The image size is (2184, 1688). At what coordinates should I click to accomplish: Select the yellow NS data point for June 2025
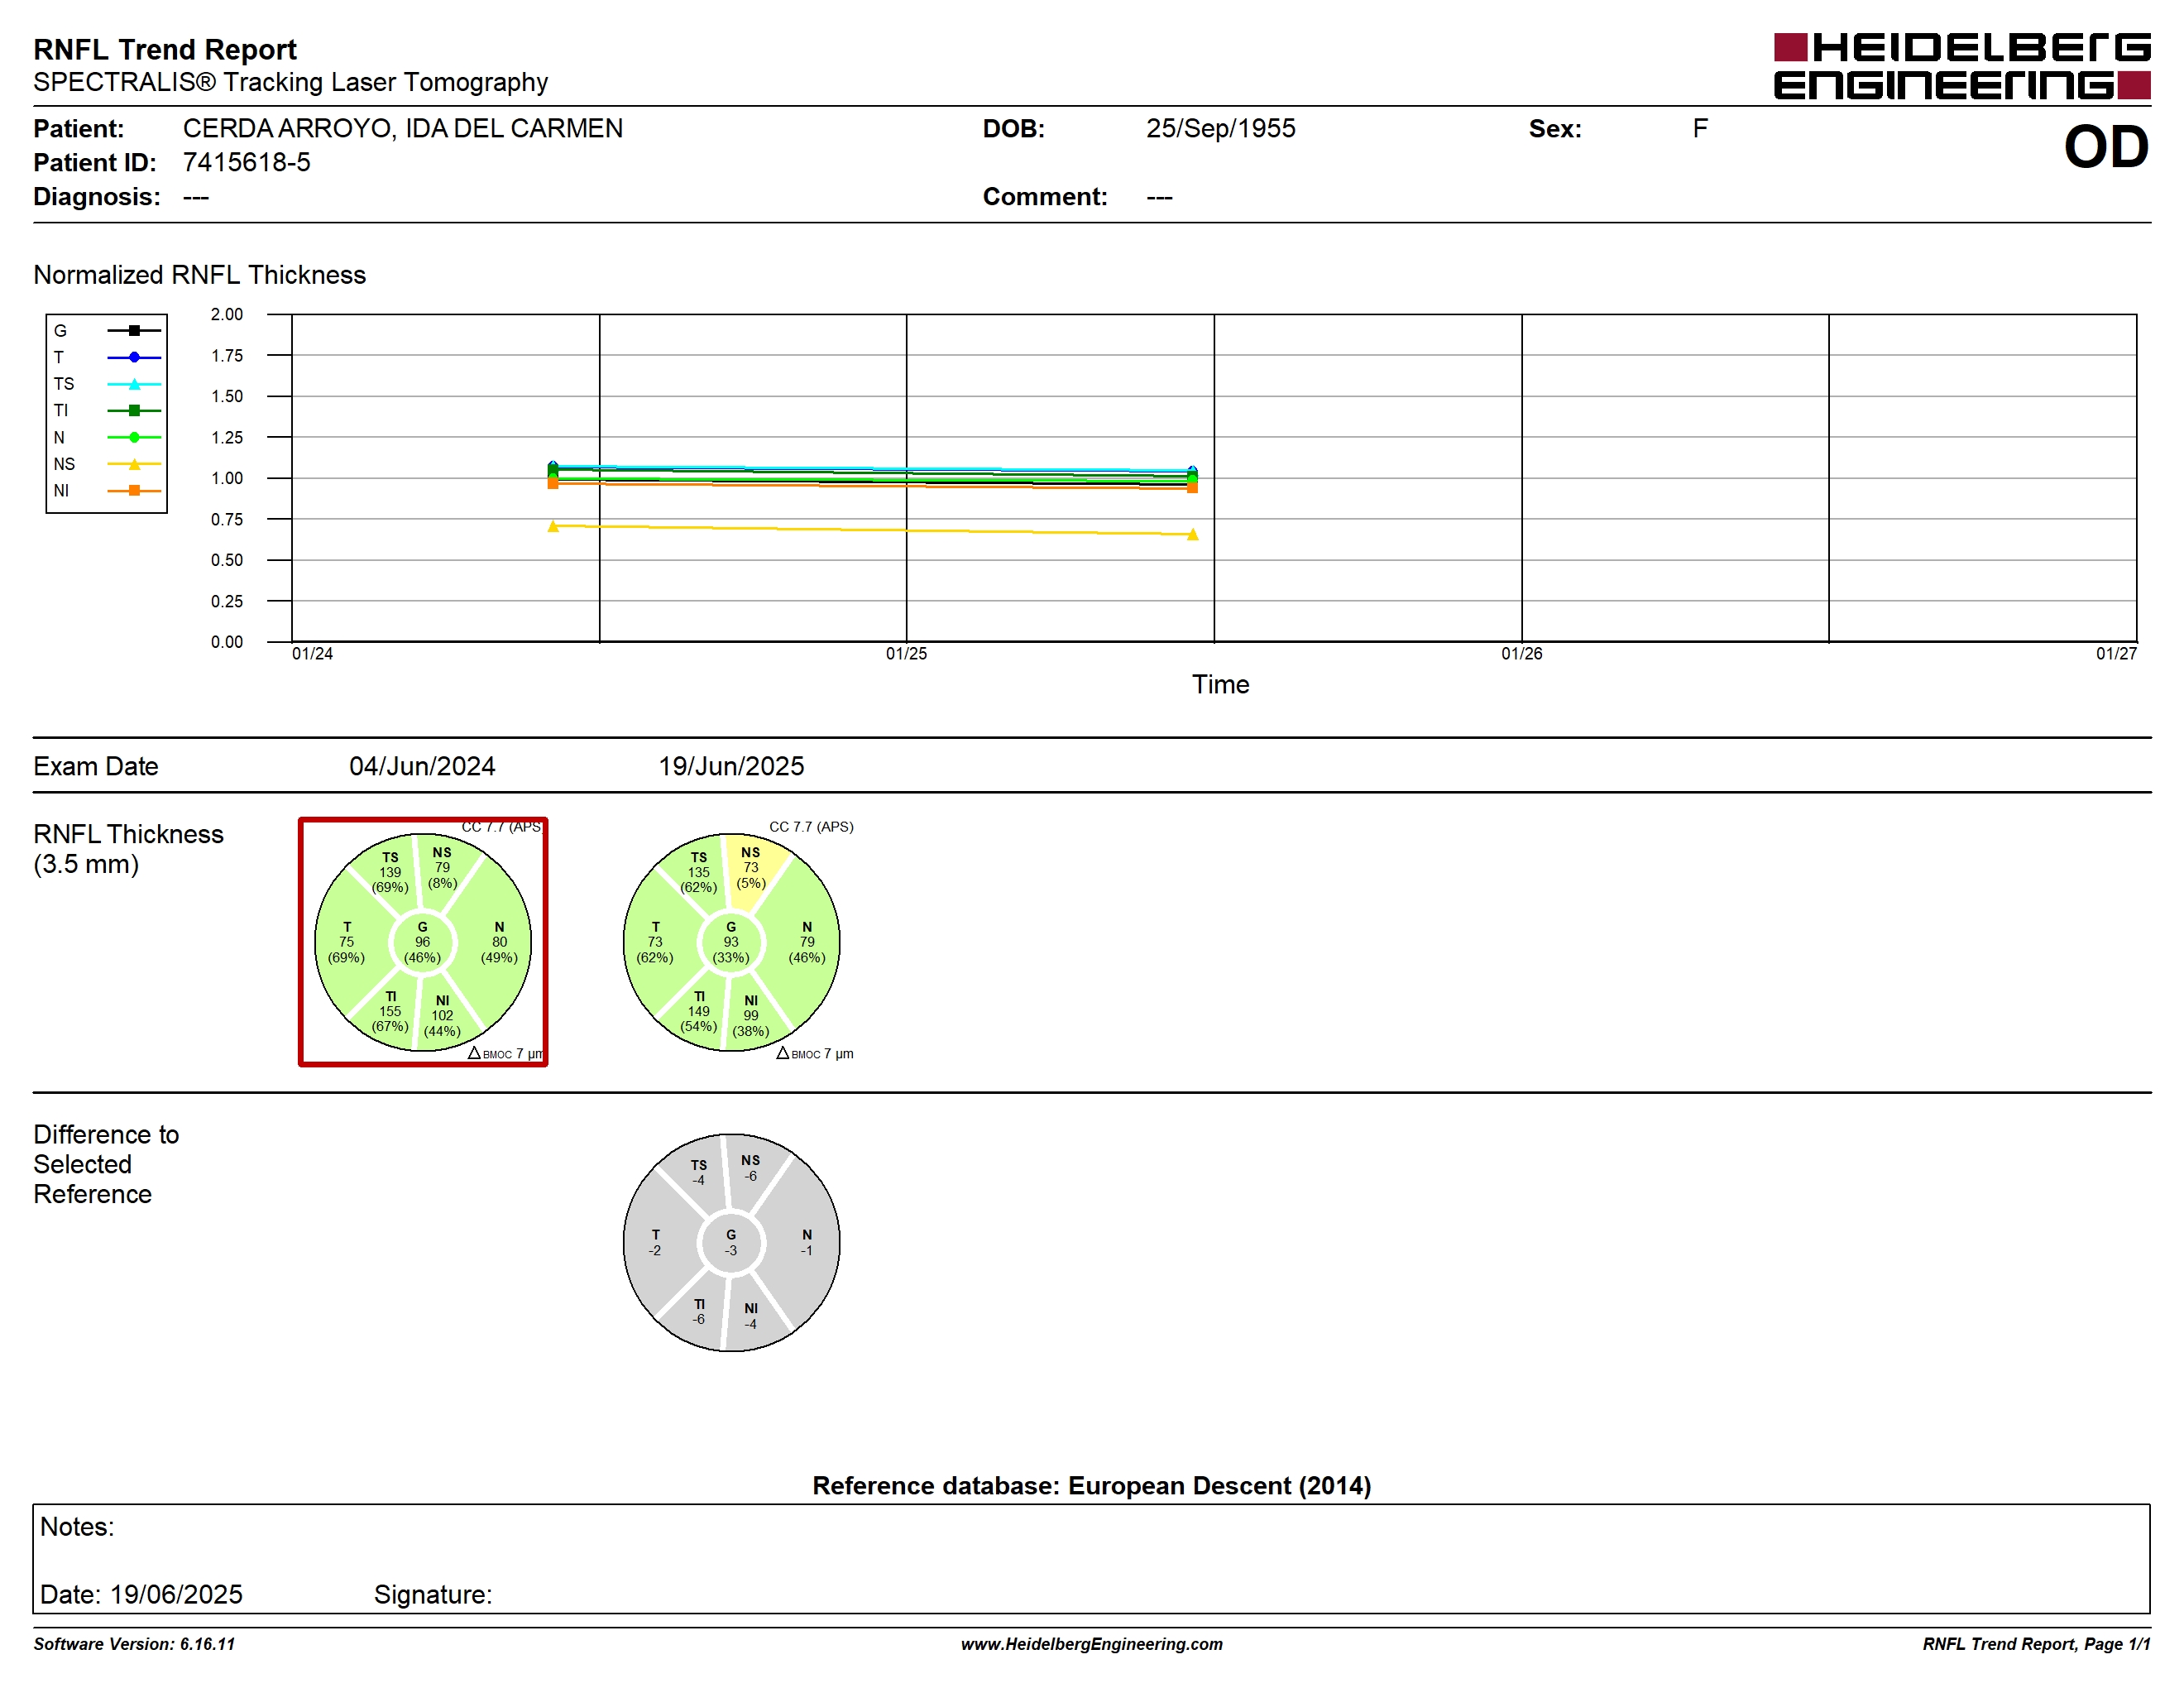pos(1192,534)
